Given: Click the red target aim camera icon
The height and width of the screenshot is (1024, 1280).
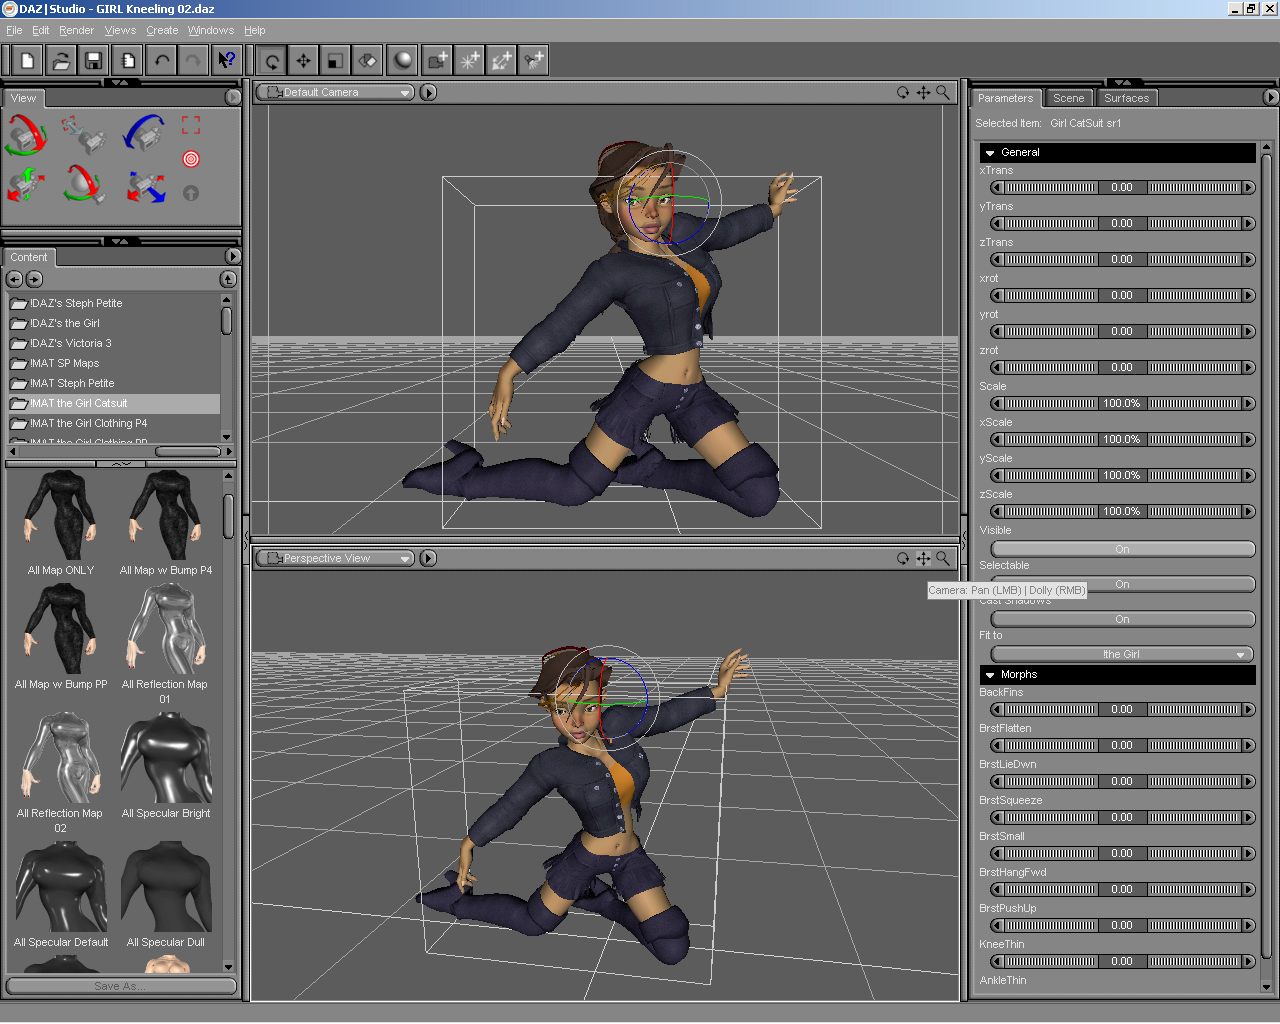Looking at the screenshot, I should (191, 159).
